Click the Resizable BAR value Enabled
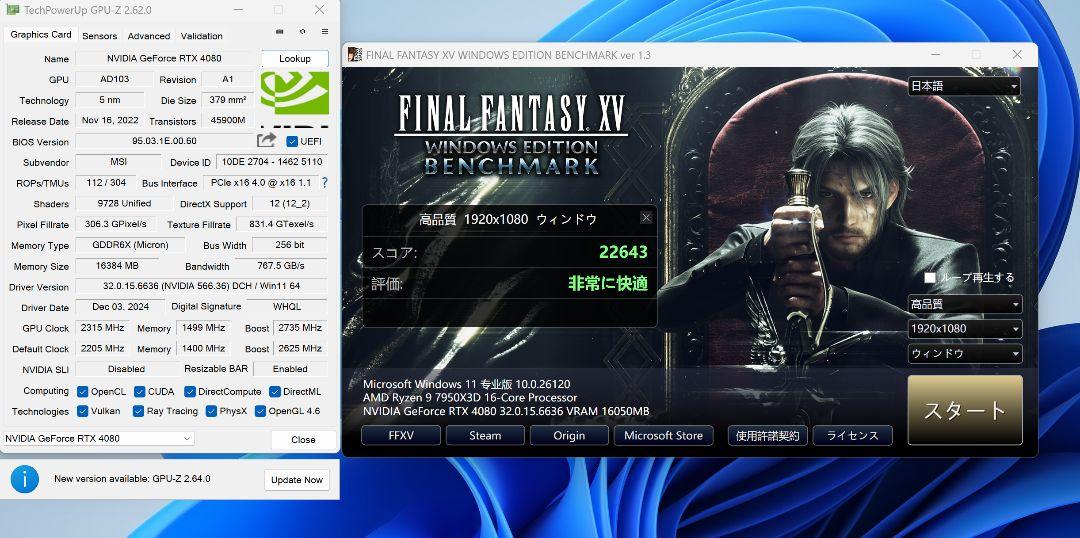This screenshot has width=1080, height=538. pyautogui.click(x=290, y=369)
